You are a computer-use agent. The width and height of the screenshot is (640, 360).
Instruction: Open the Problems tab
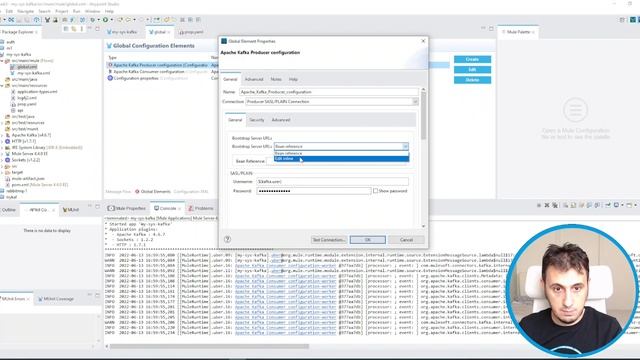[200, 208]
